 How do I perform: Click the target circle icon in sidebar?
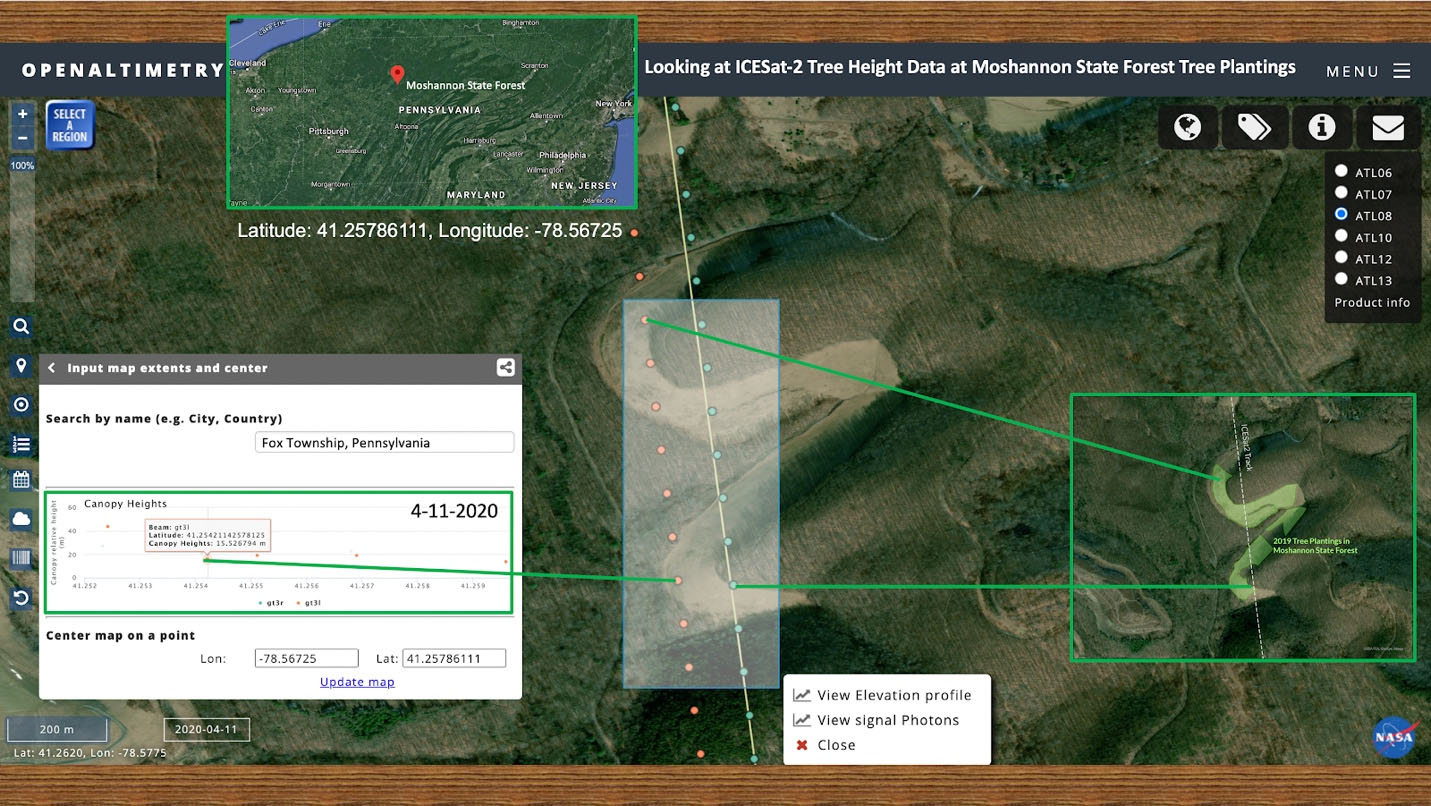tap(21, 405)
